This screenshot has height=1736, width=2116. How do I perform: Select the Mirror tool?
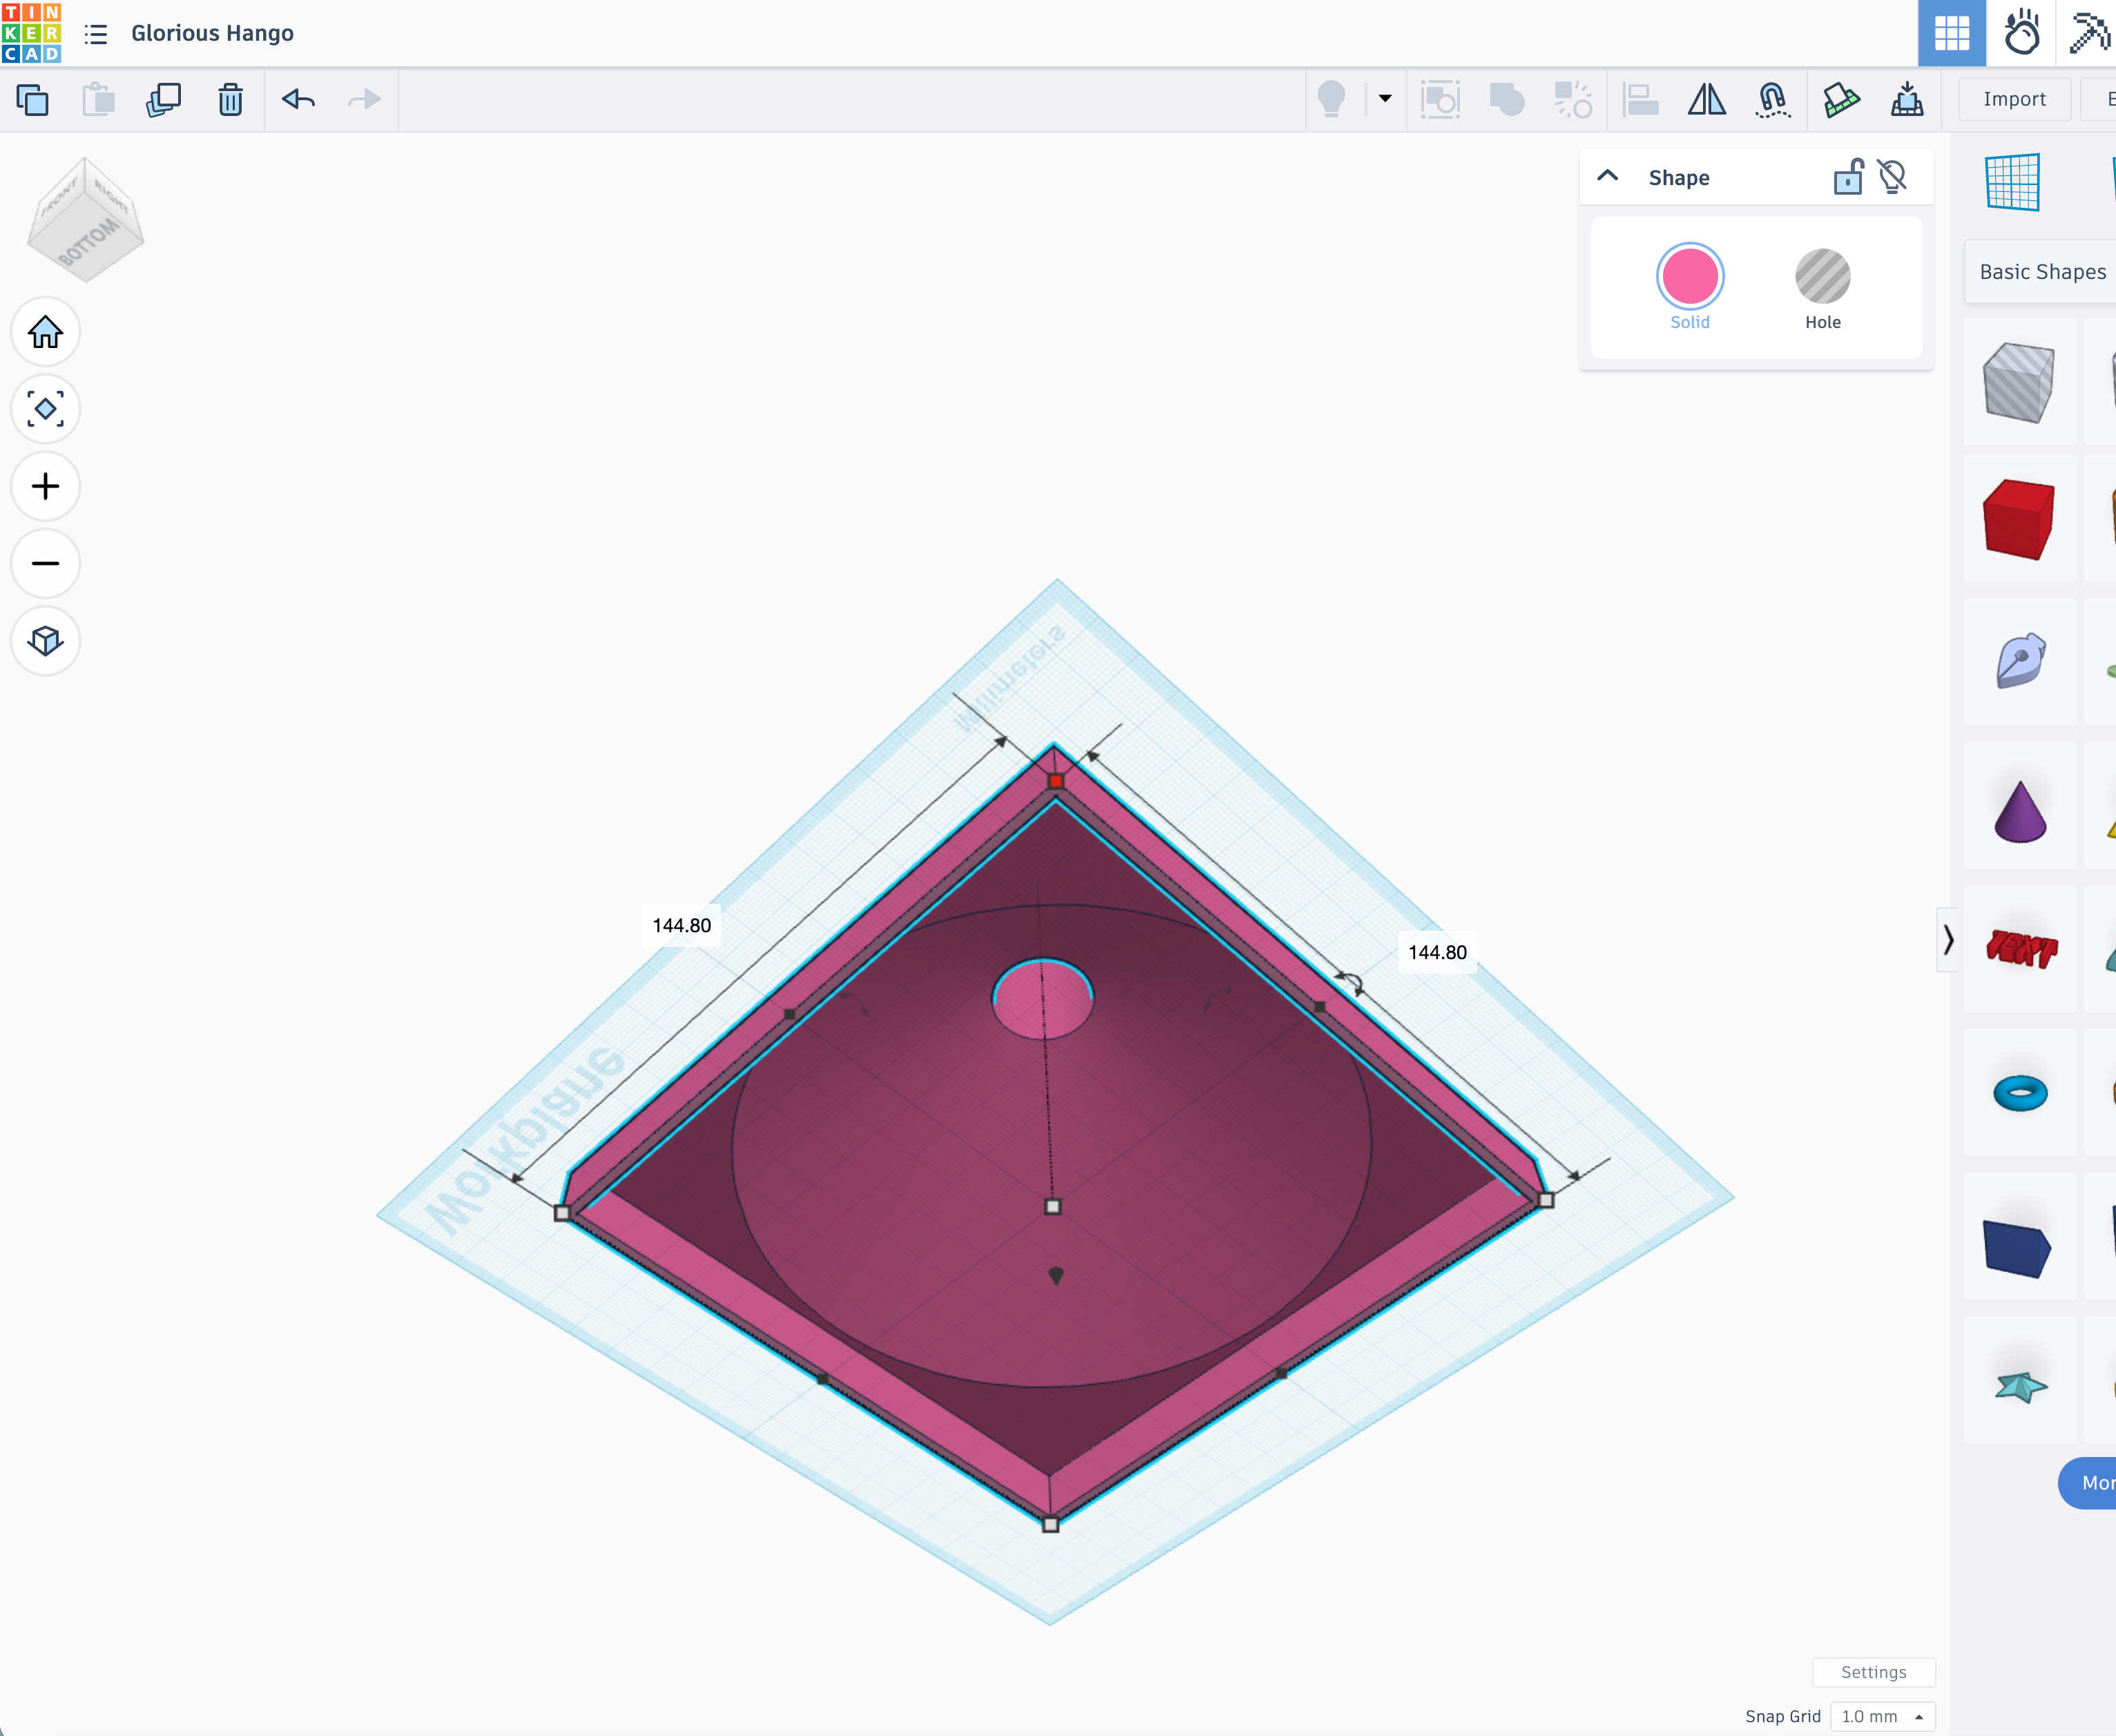(1706, 100)
